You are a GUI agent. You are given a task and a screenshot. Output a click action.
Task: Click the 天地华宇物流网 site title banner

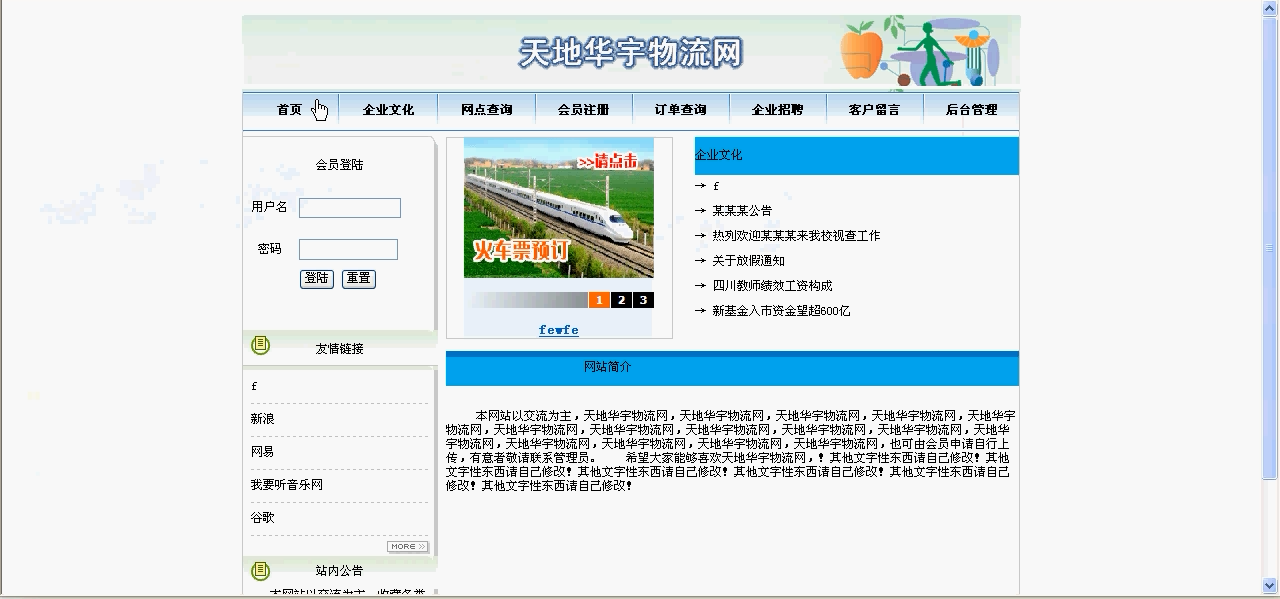point(631,53)
